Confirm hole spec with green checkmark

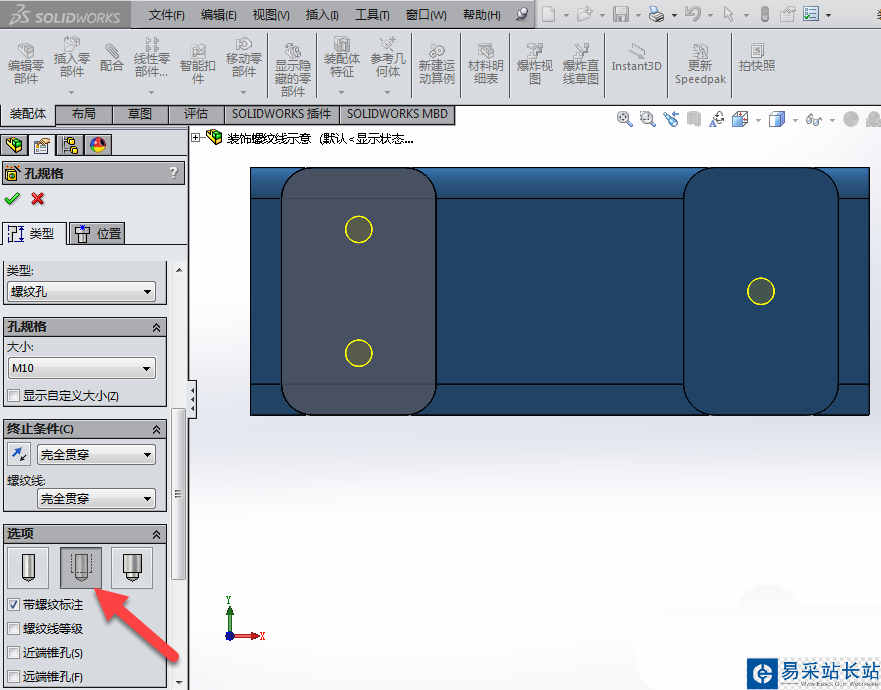pyautogui.click(x=12, y=199)
